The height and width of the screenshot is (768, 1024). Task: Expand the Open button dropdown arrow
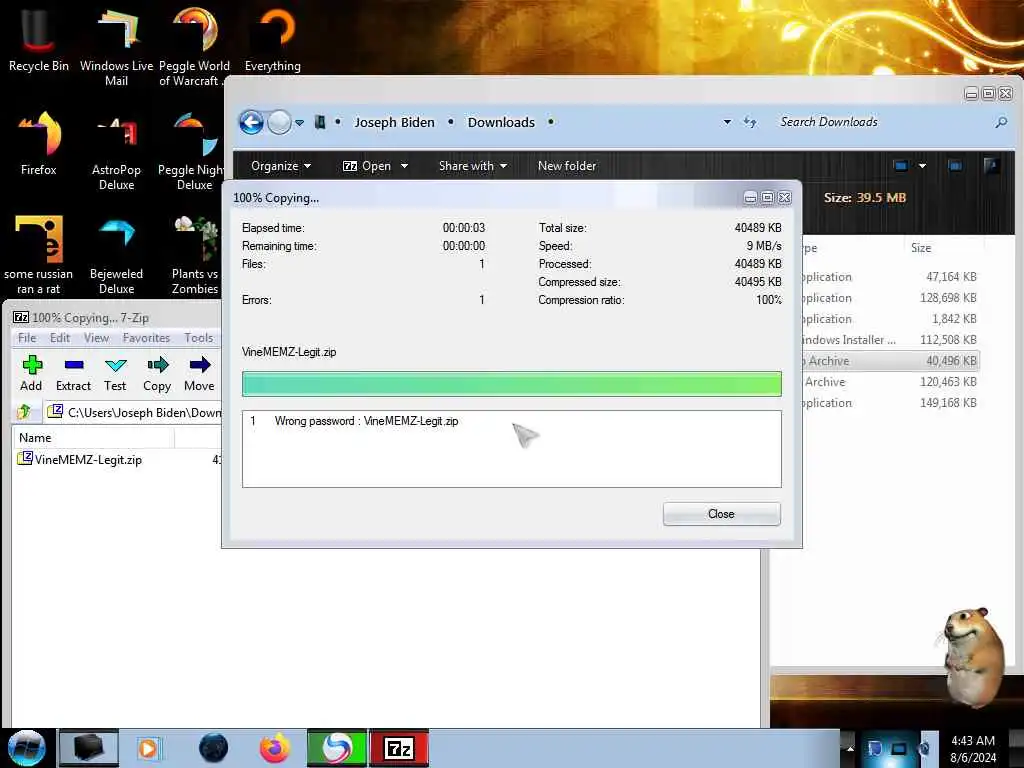(x=404, y=166)
